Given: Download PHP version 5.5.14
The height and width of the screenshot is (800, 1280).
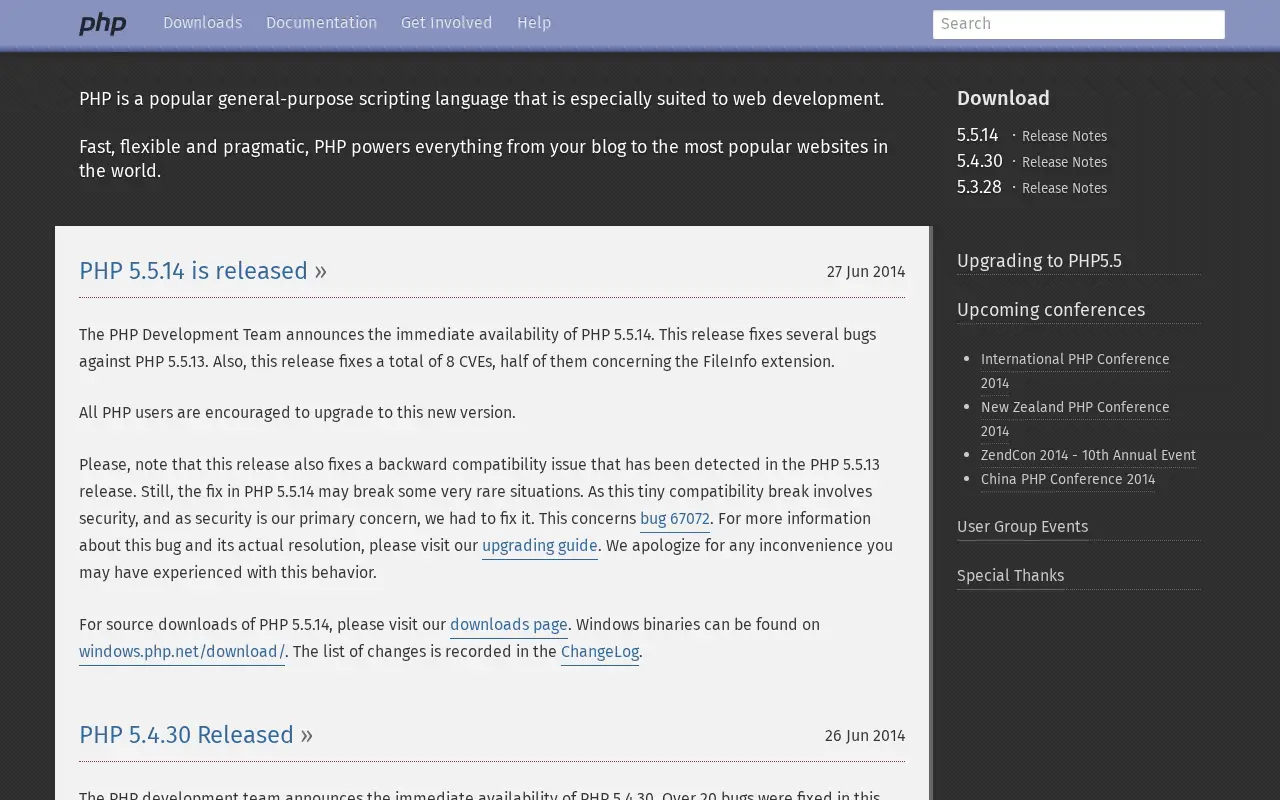Looking at the screenshot, I should tap(977, 135).
